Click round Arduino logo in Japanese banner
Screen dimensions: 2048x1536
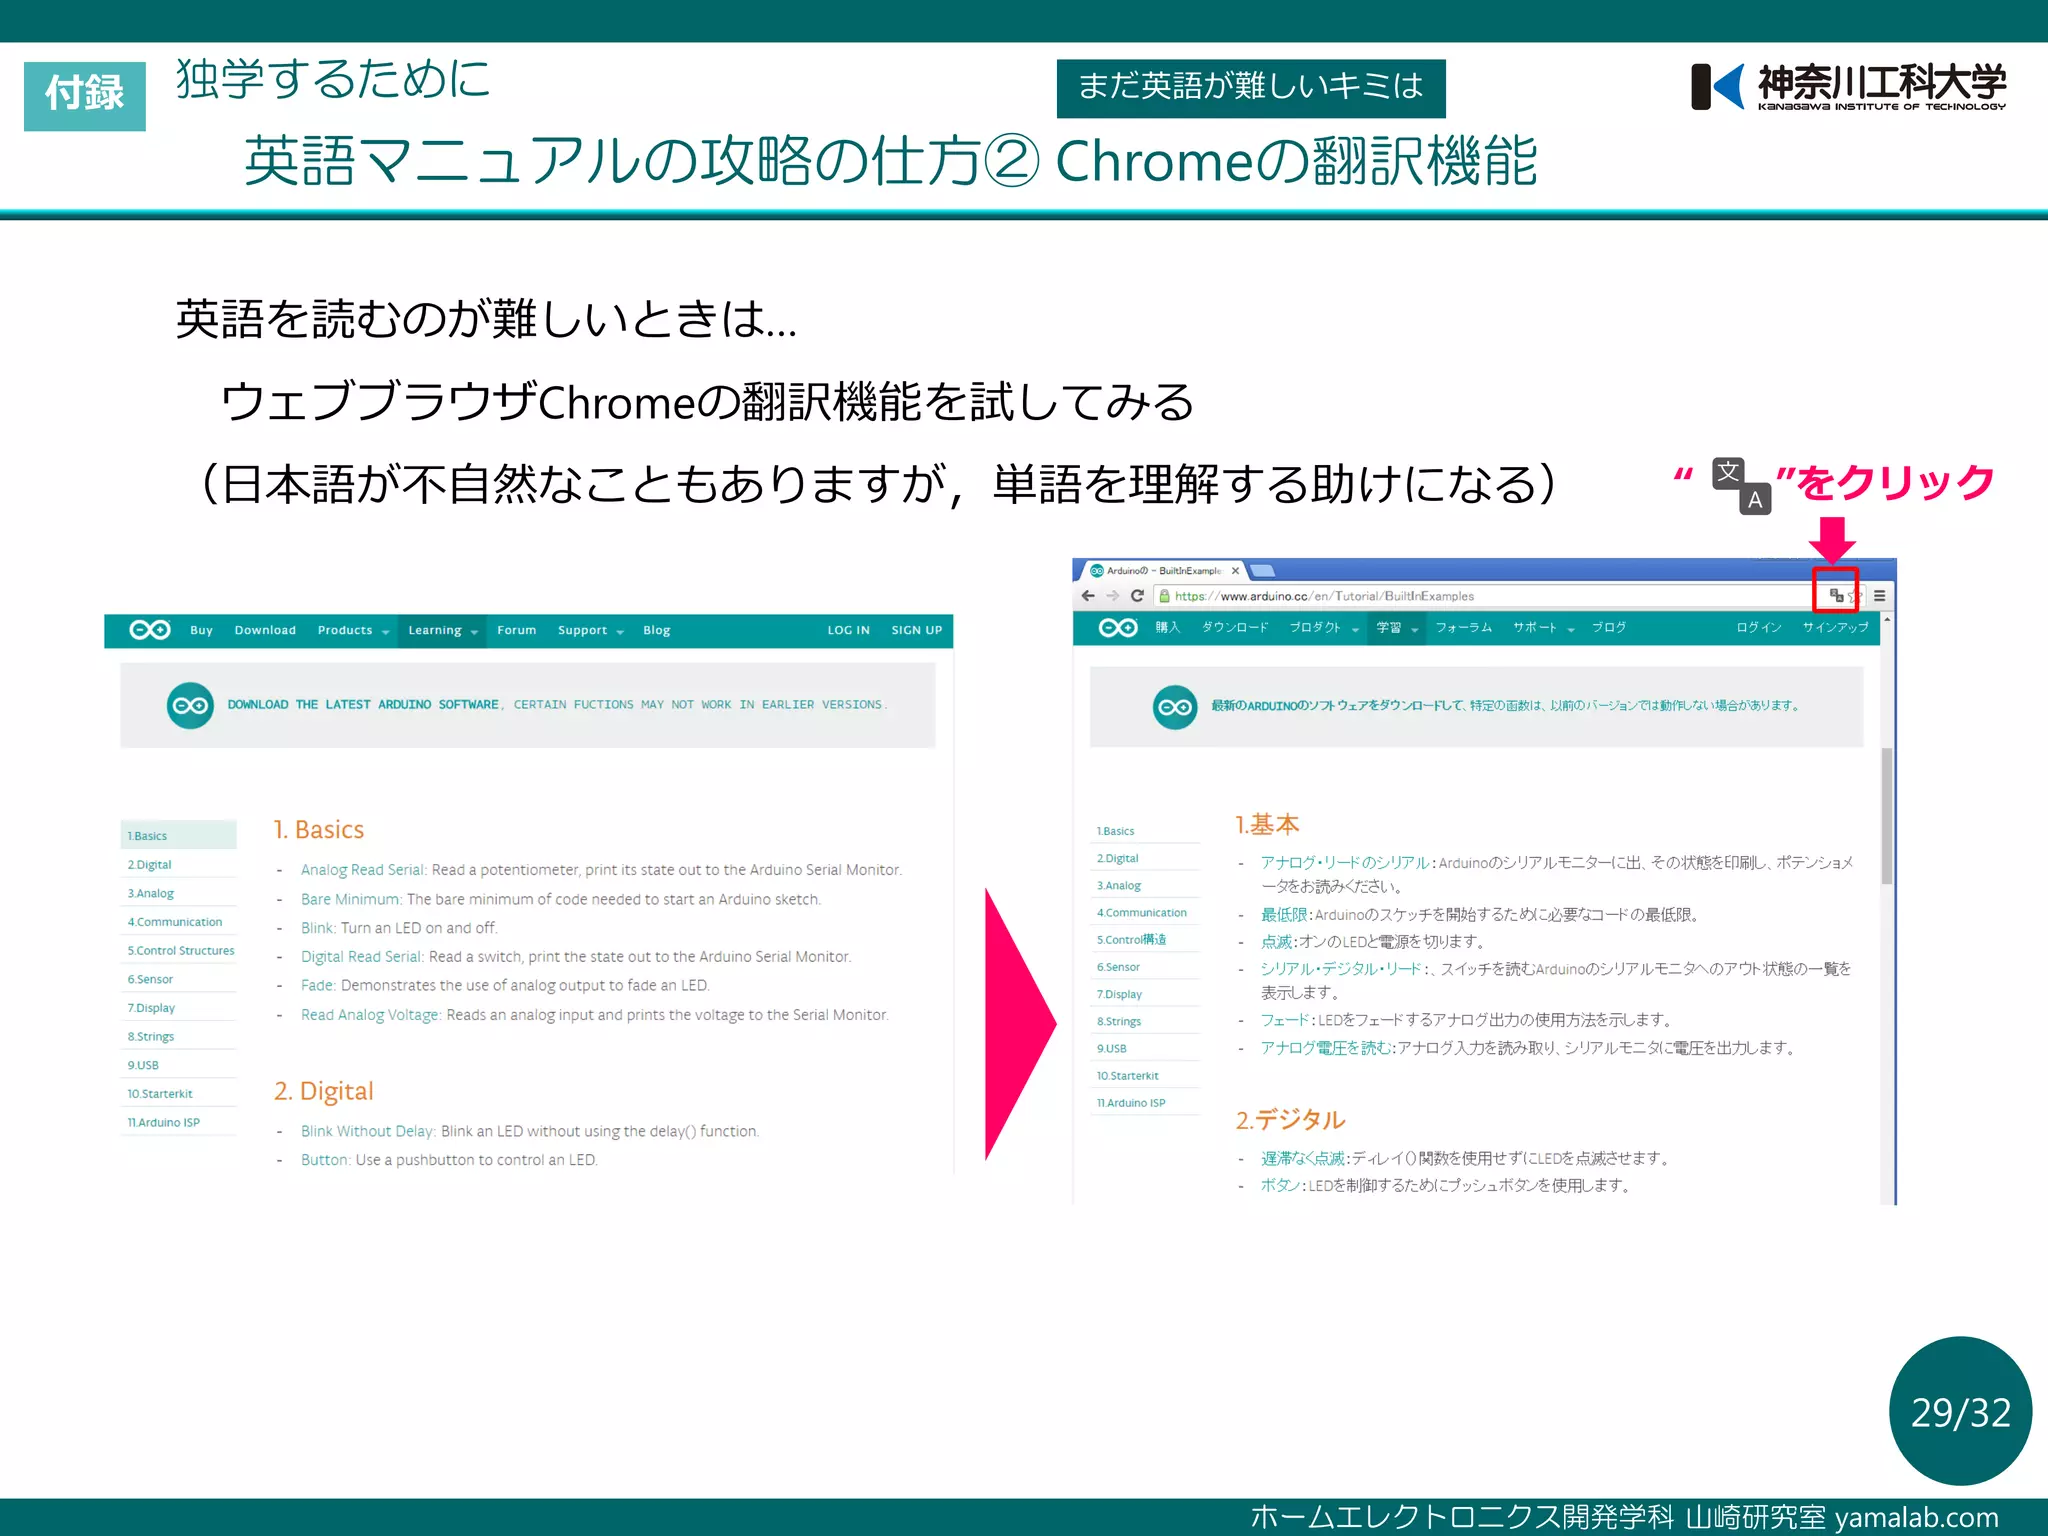(1175, 707)
